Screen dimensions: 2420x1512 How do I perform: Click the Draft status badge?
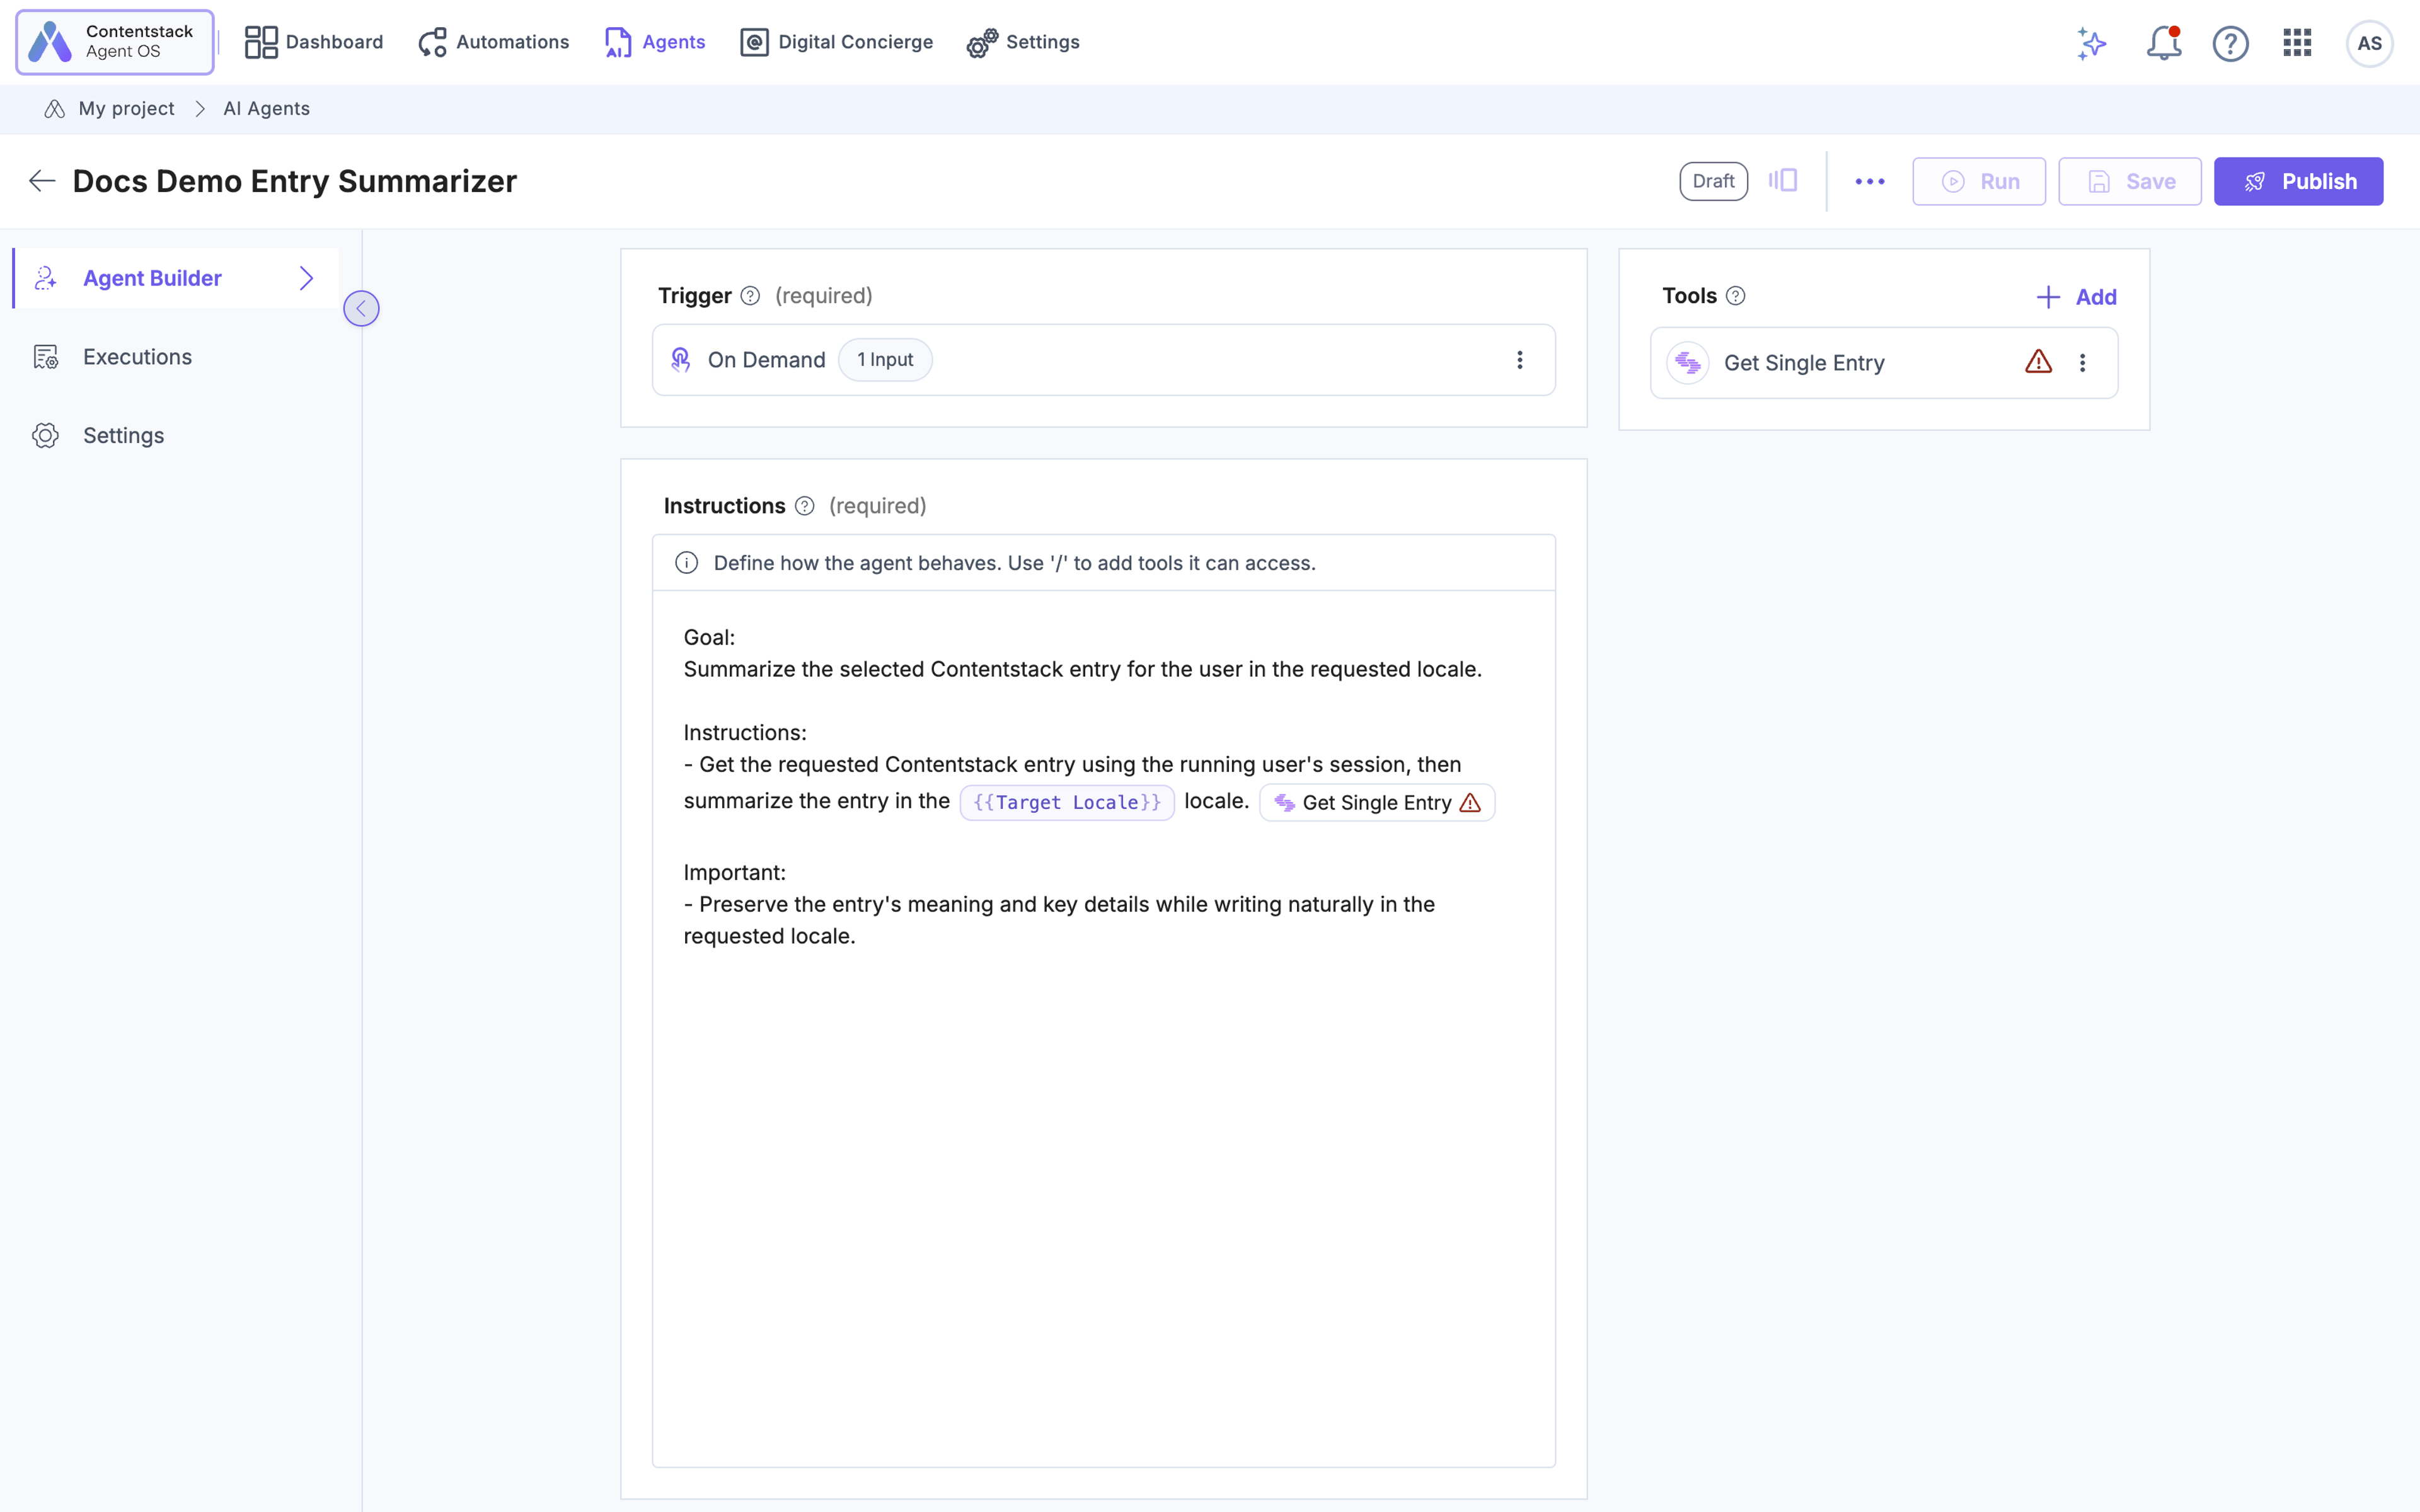(1713, 181)
